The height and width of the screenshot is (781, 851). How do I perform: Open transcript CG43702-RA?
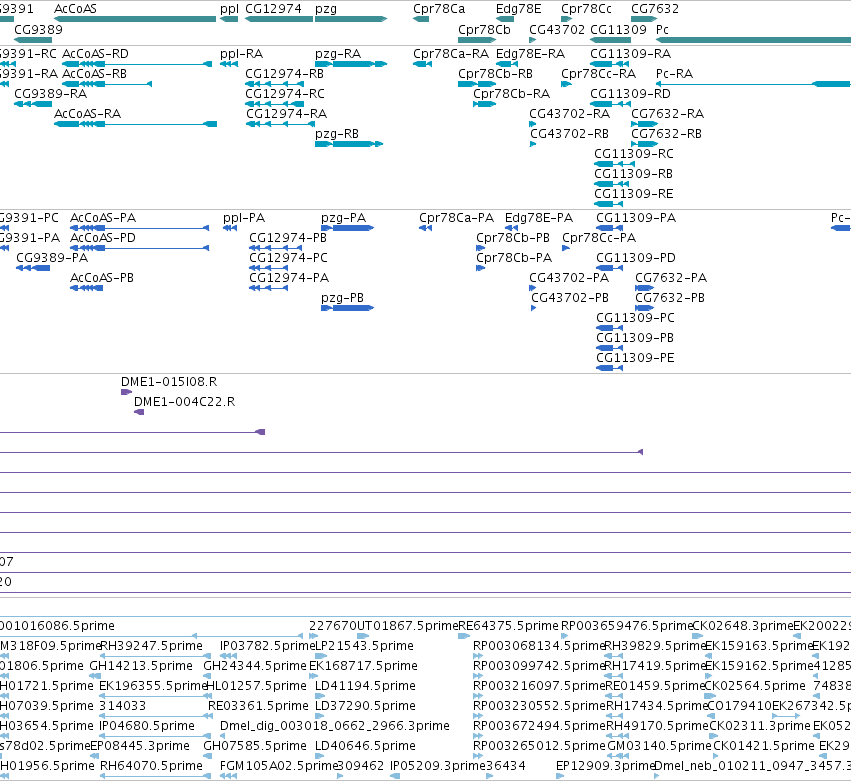pyautogui.click(x=570, y=114)
